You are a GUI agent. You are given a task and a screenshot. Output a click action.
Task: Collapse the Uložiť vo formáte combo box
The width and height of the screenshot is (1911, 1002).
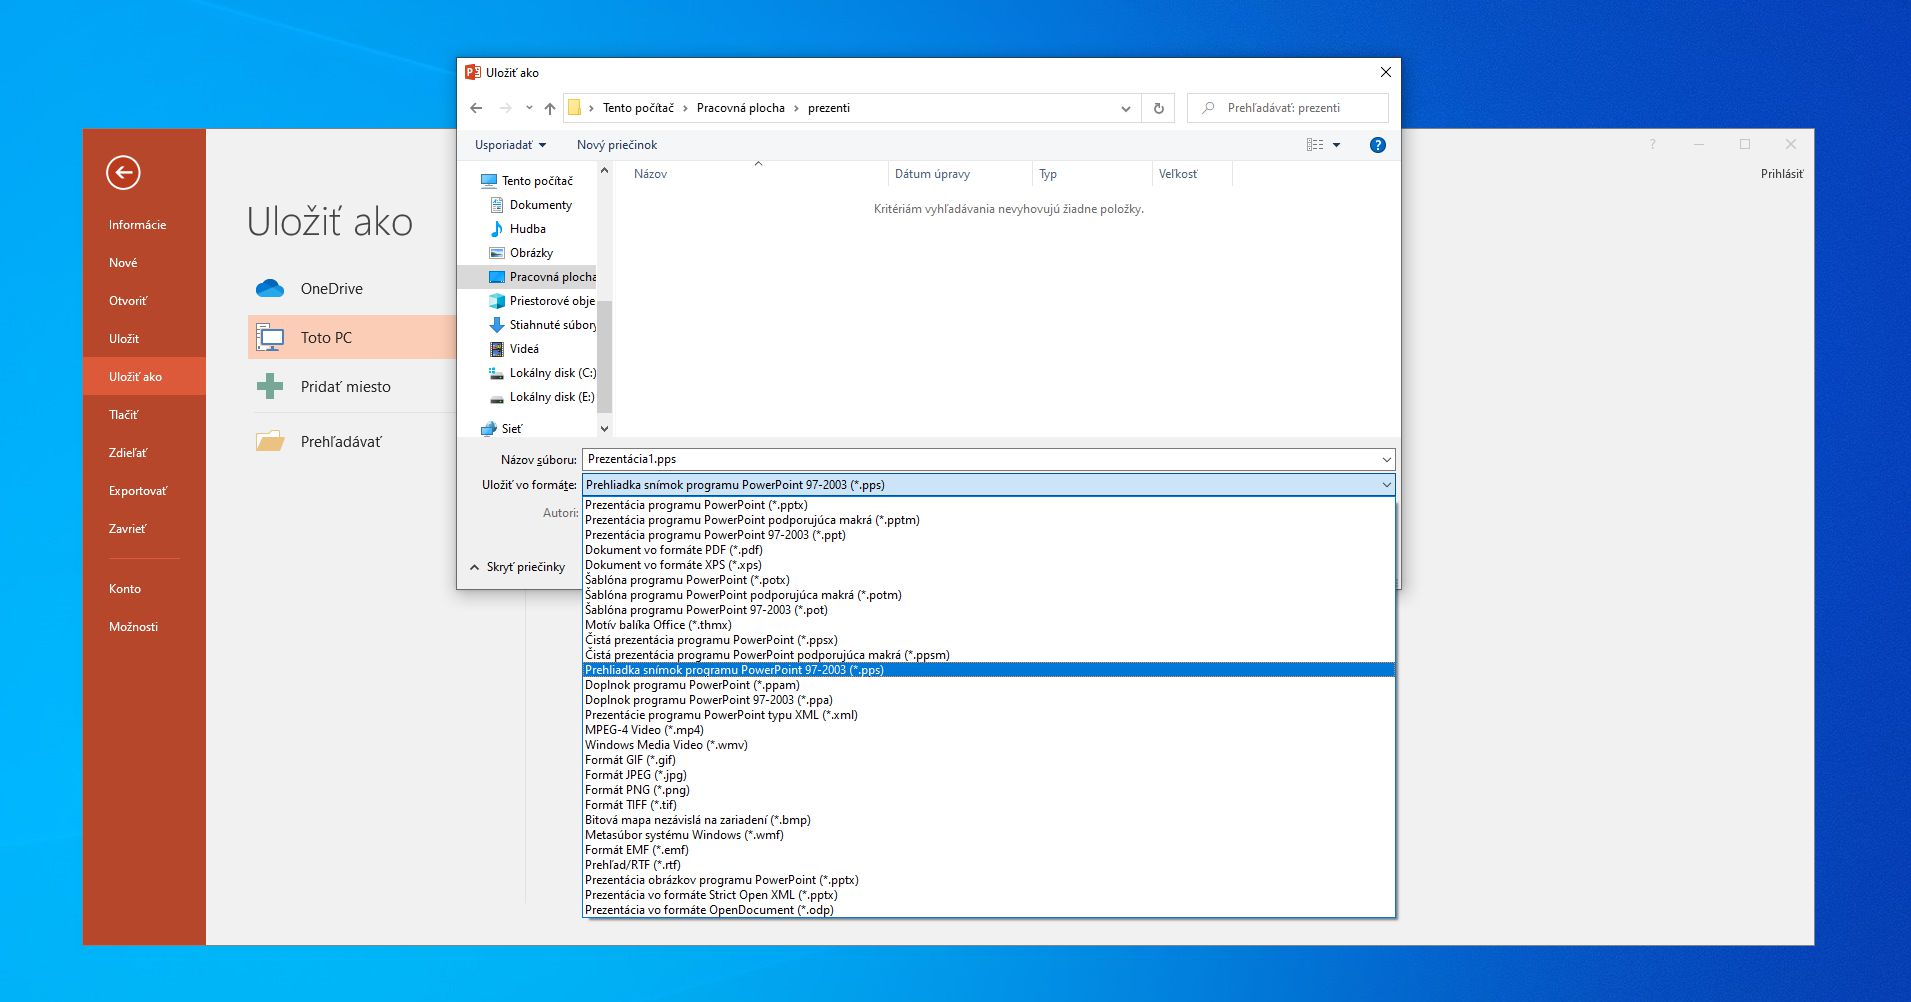point(1386,485)
